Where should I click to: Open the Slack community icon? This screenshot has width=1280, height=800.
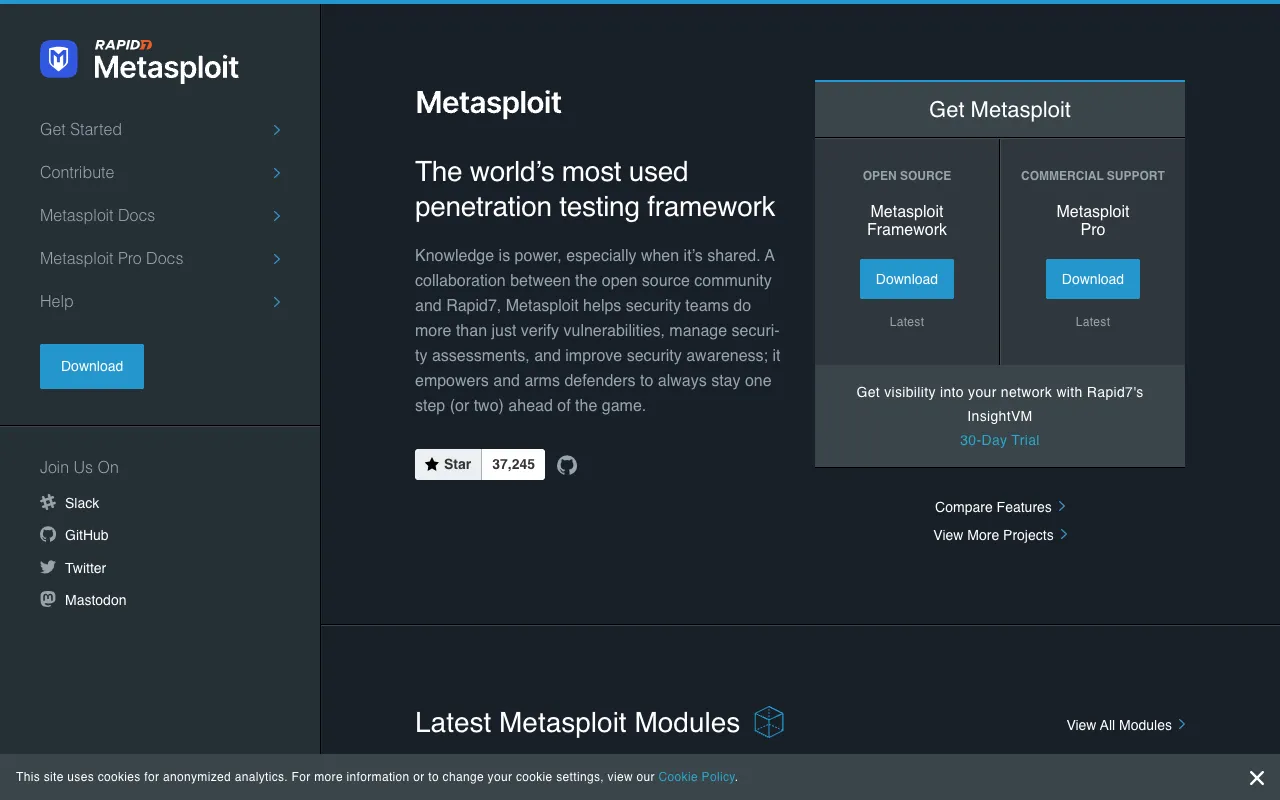point(47,503)
